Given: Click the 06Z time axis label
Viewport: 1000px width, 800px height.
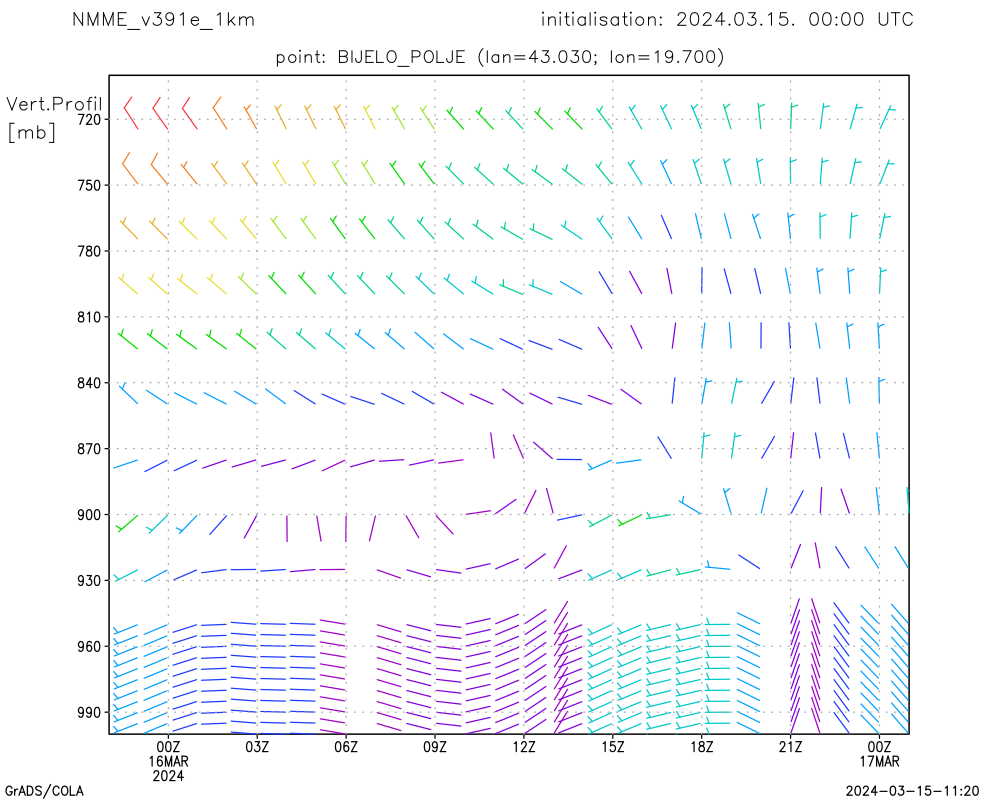Looking at the screenshot, I should (x=346, y=746).
